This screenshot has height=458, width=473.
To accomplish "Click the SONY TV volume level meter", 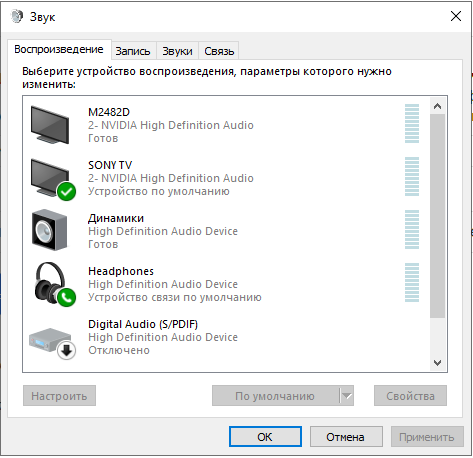I will (x=412, y=176).
